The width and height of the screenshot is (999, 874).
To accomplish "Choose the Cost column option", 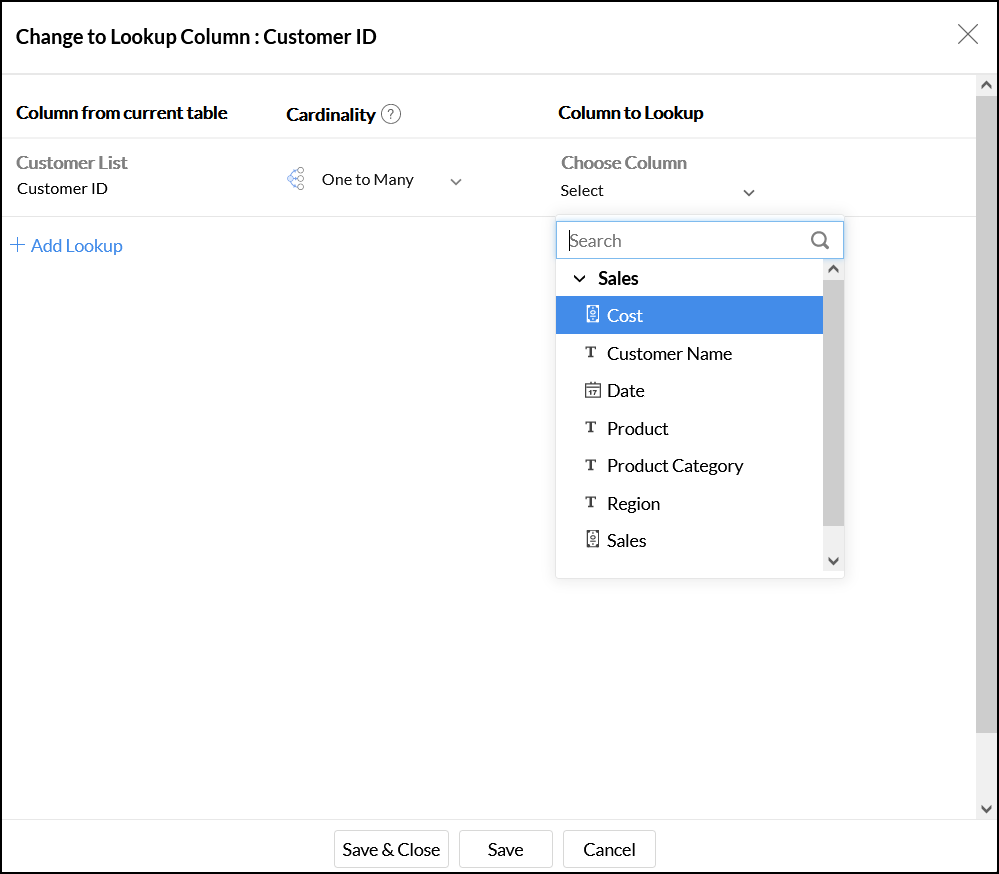I will pos(625,316).
